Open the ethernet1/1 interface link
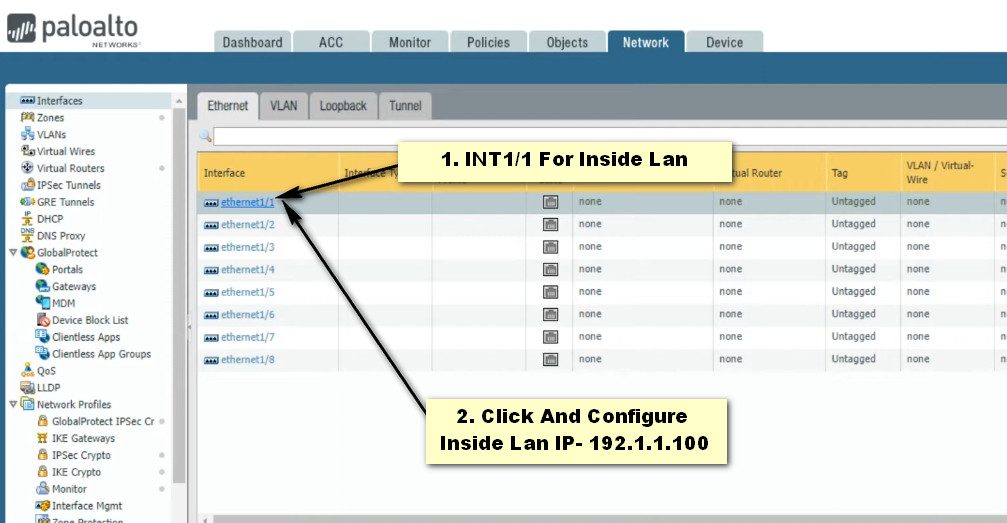The width and height of the screenshot is (1007, 523). coord(247,202)
